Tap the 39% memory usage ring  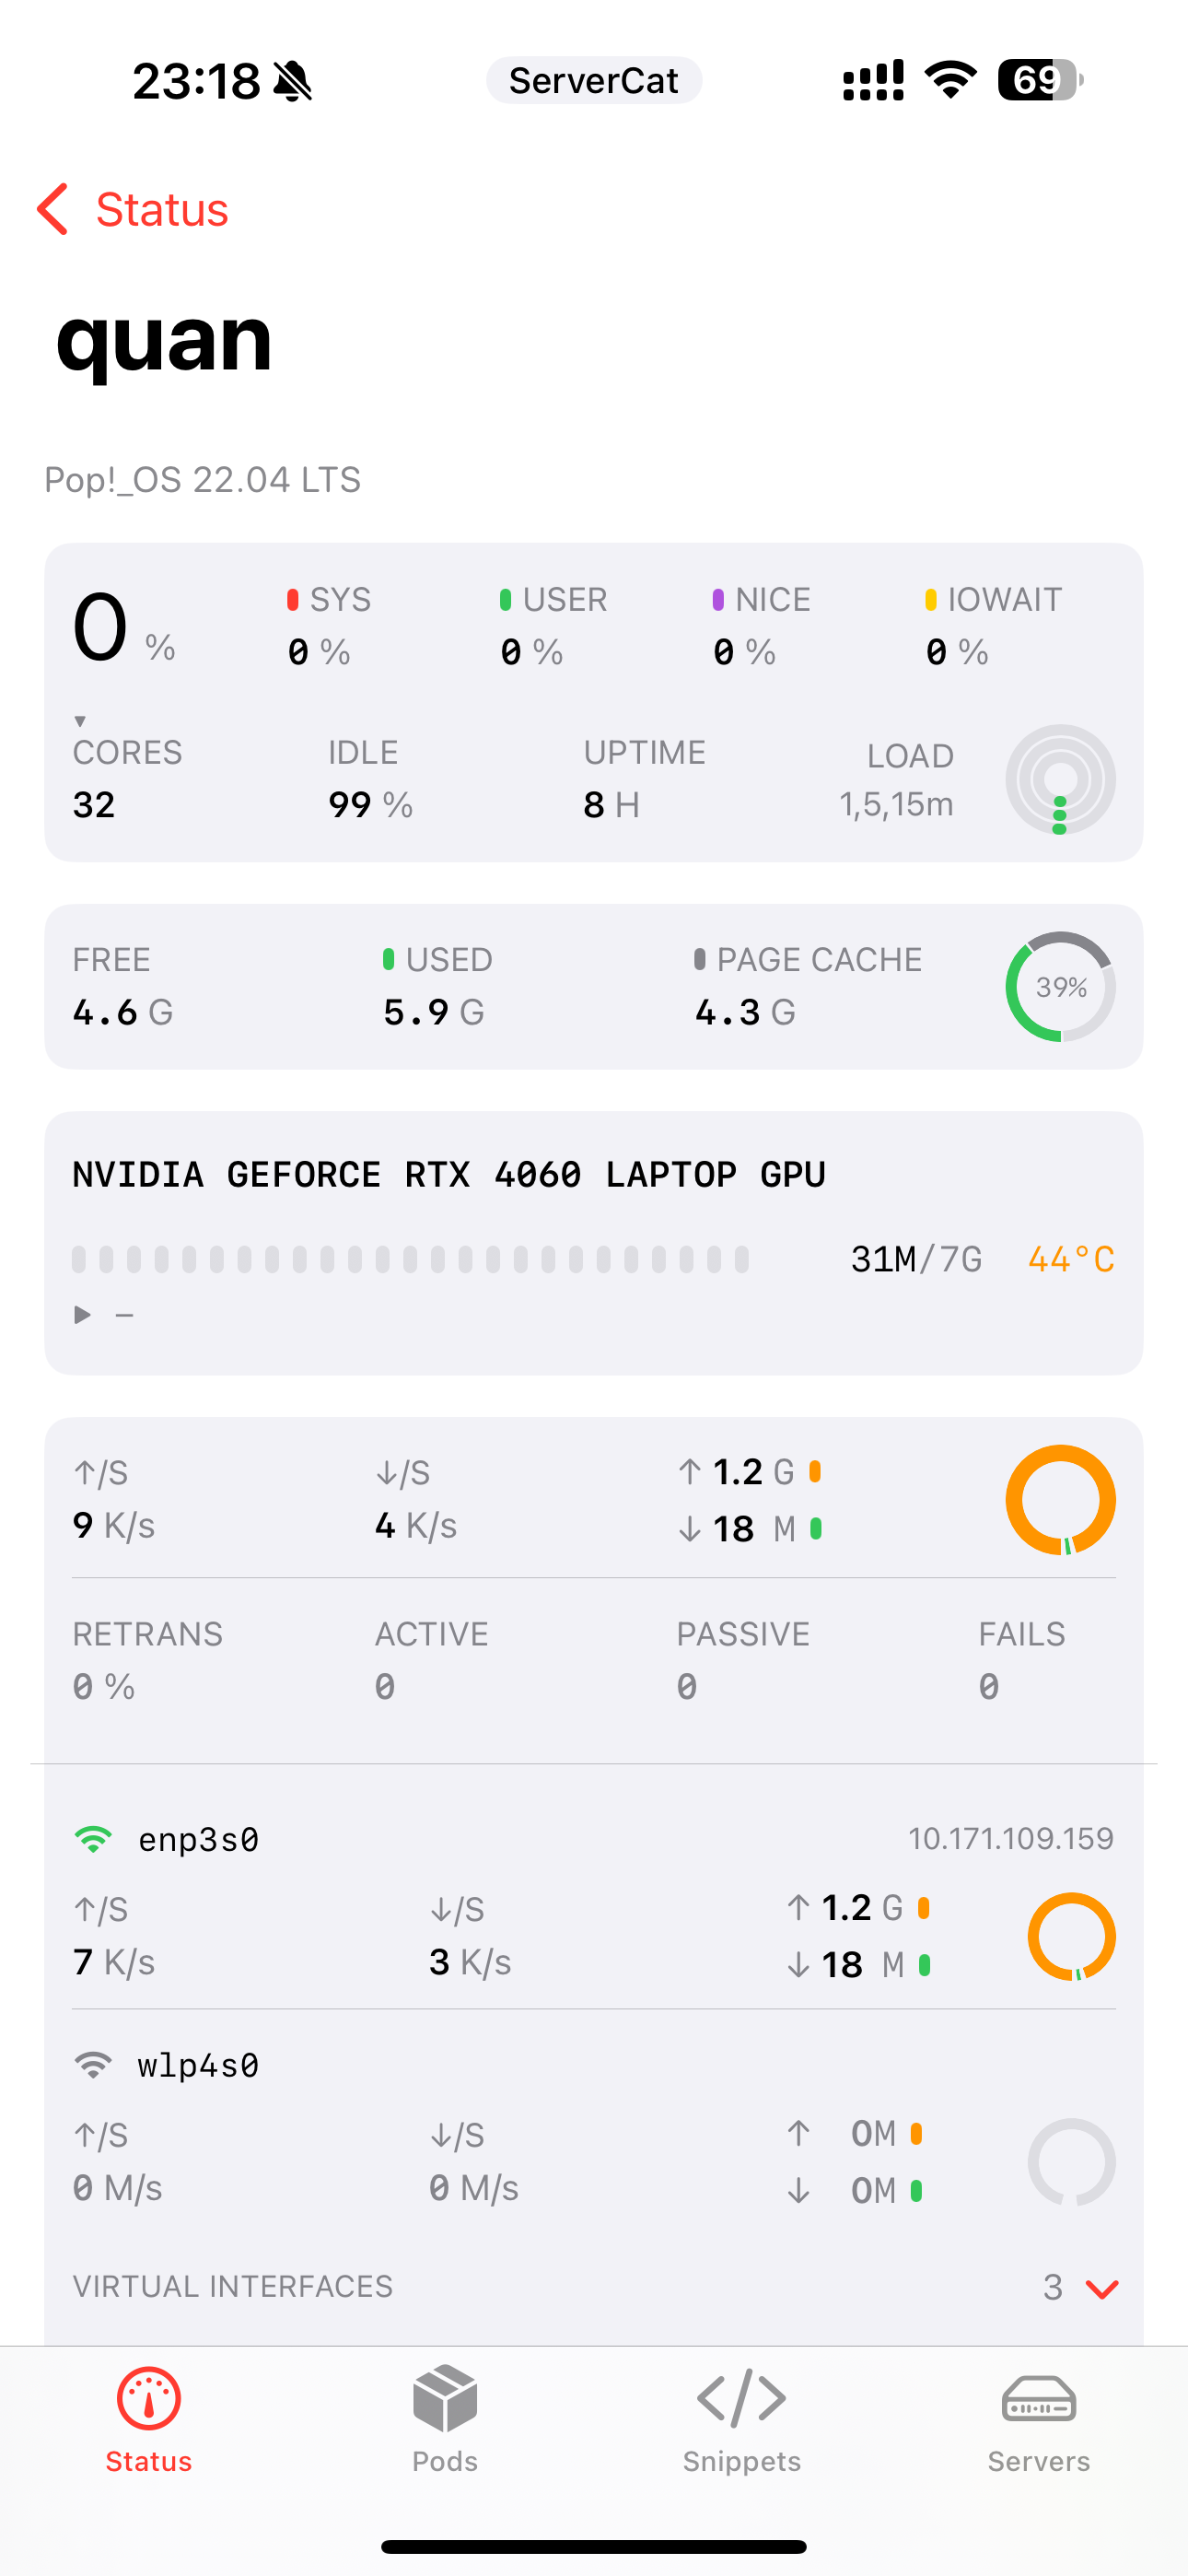tap(1060, 988)
